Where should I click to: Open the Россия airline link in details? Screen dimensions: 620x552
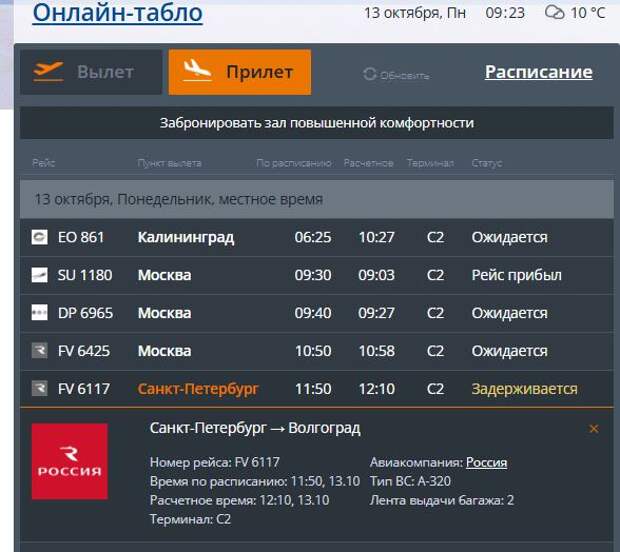point(486,462)
